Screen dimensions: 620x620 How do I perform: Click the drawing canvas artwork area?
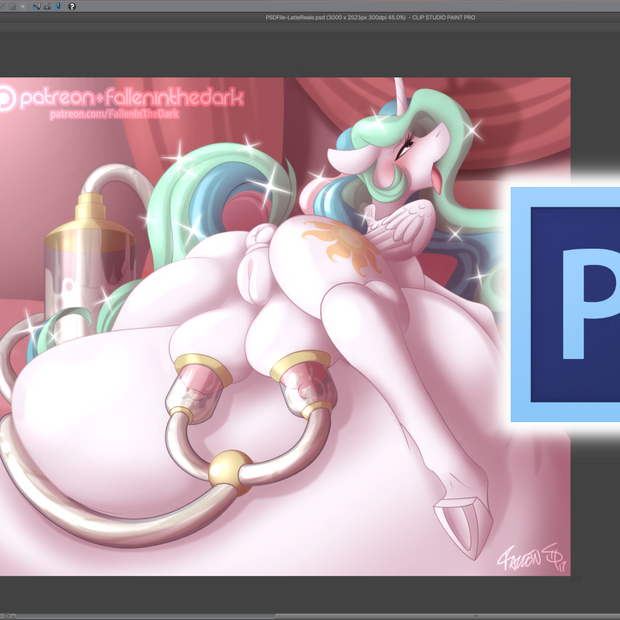pos(285,327)
